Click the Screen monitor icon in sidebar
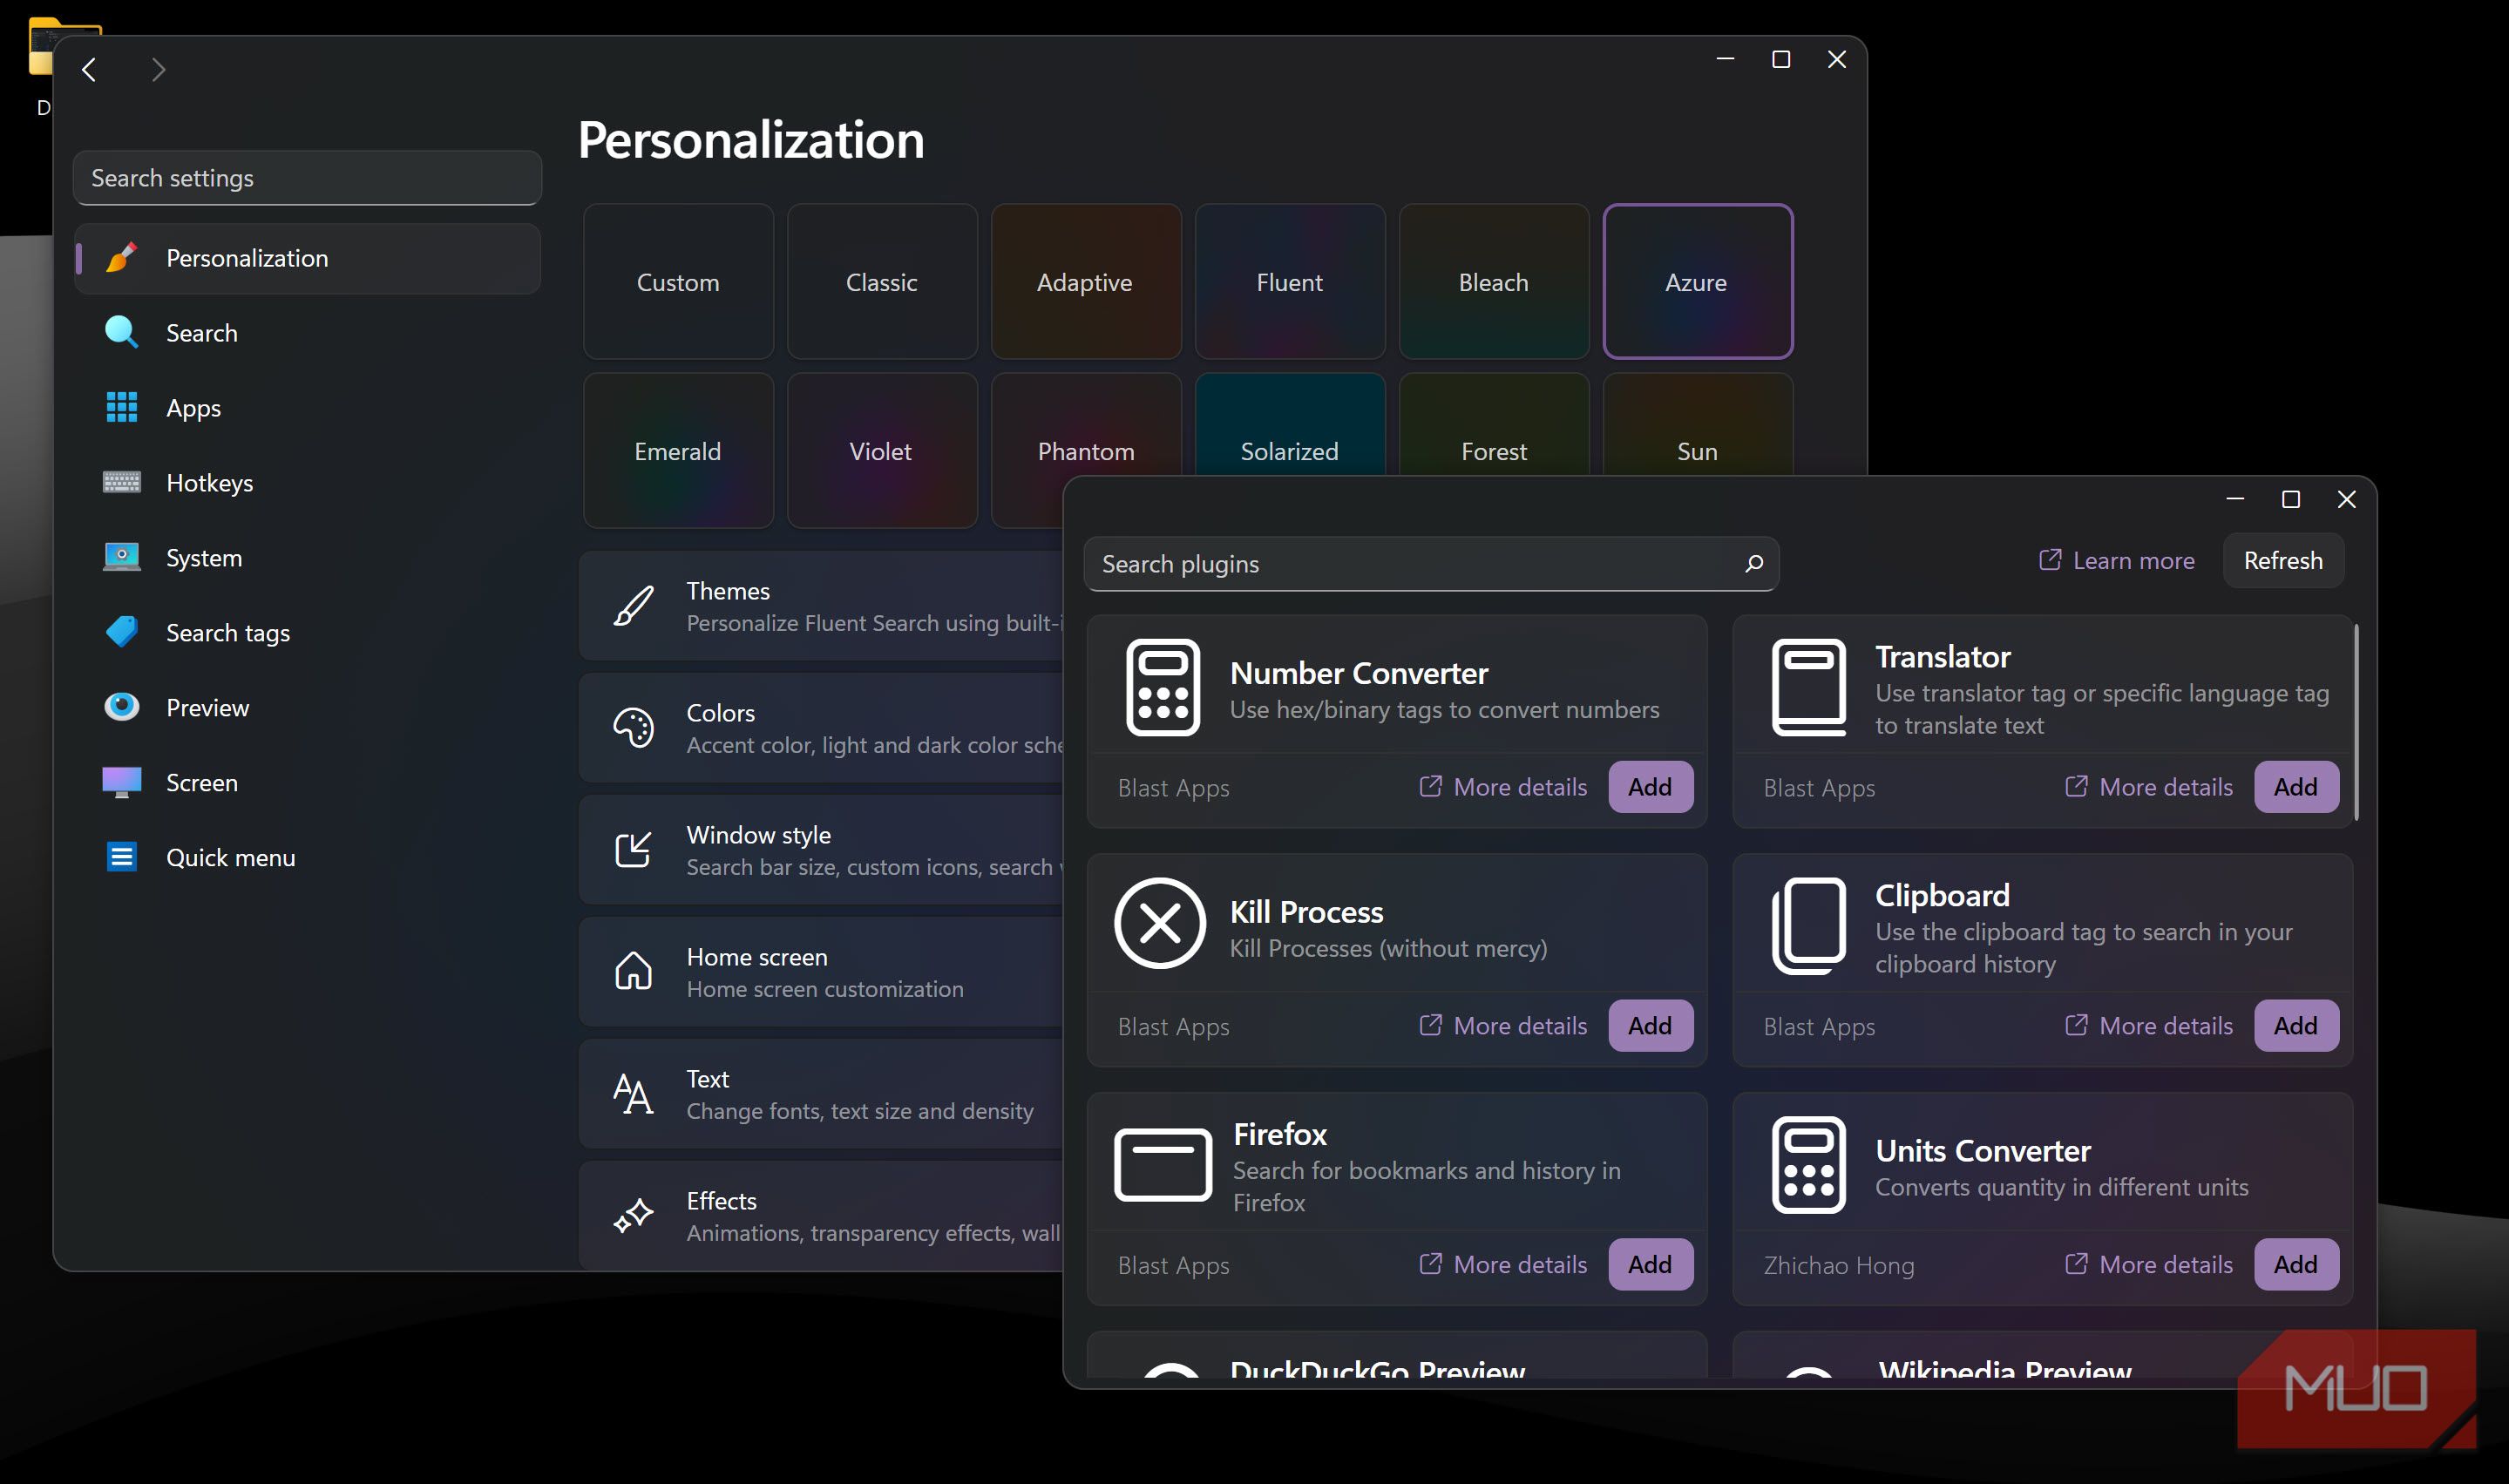This screenshot has height=1484, width=2509. (x=122, y=782)
